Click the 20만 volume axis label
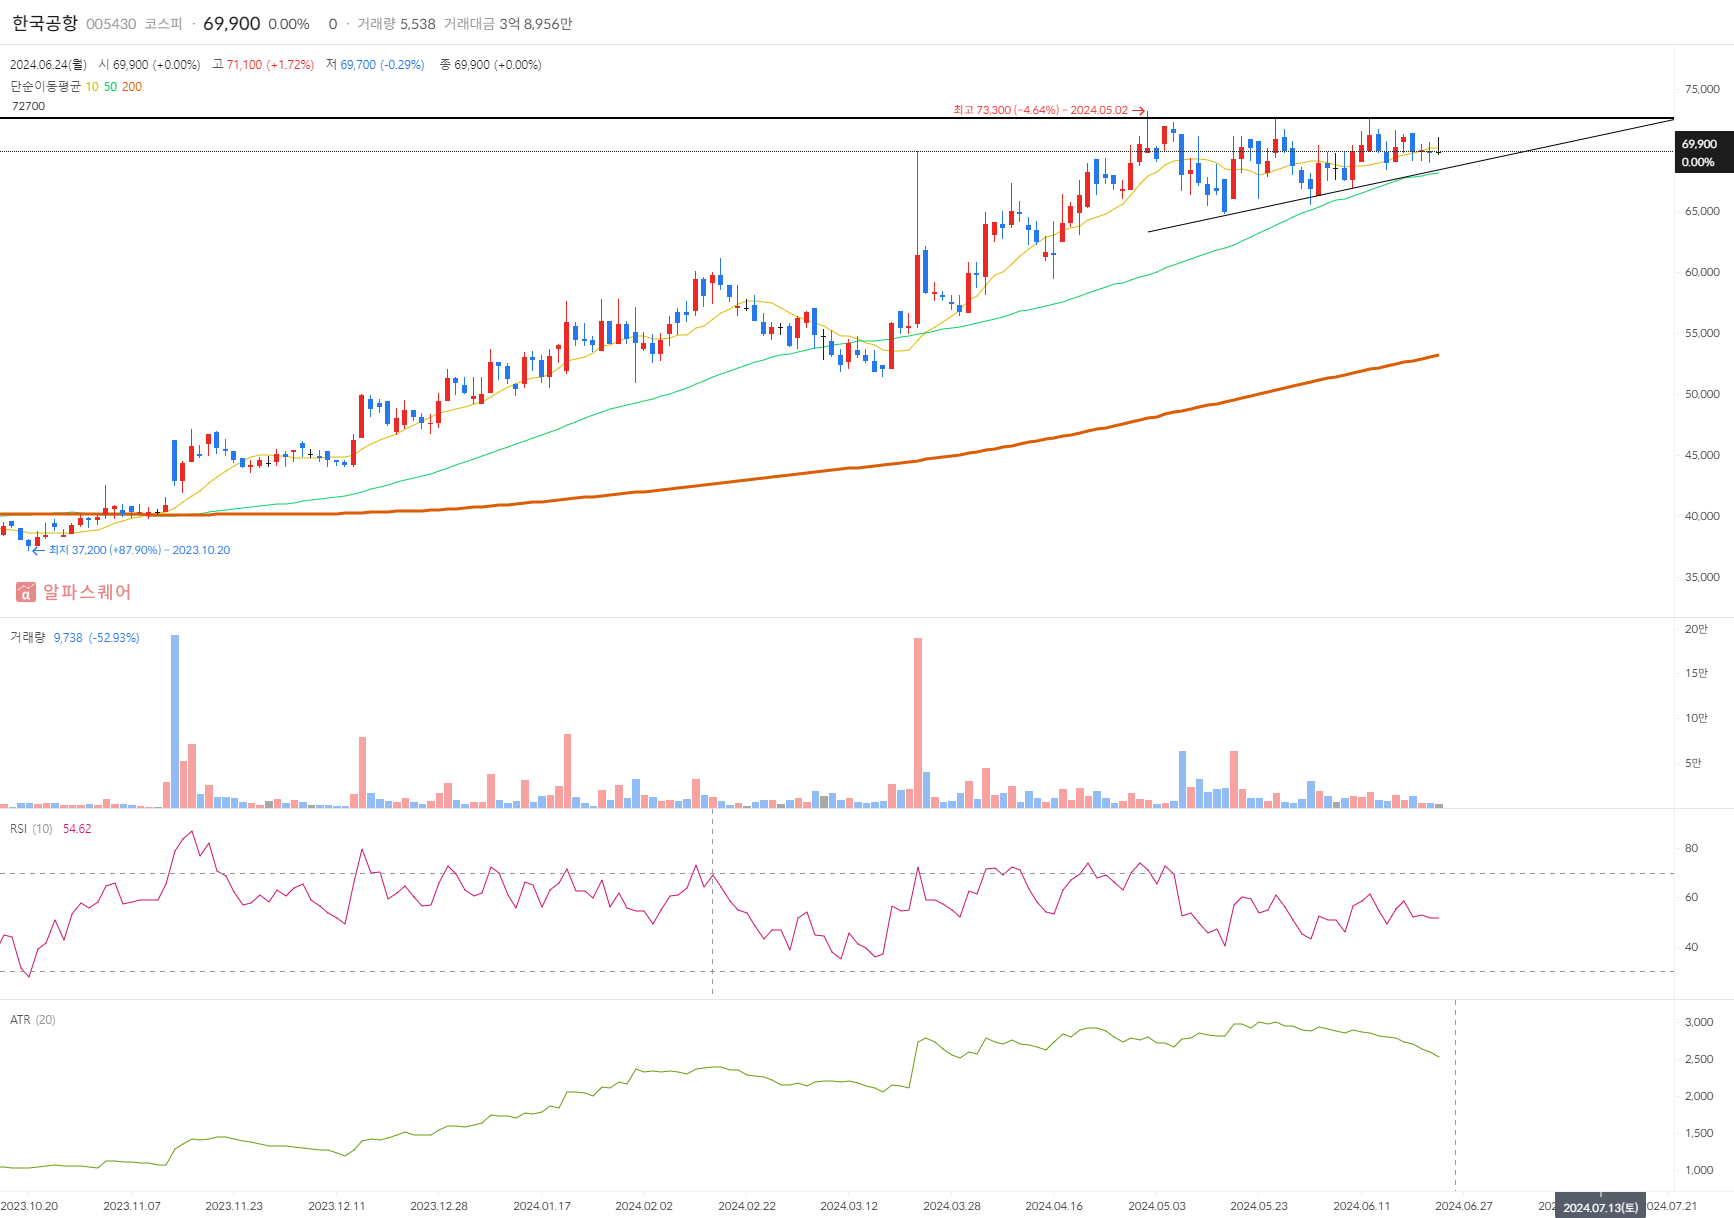 point(1696,629)
